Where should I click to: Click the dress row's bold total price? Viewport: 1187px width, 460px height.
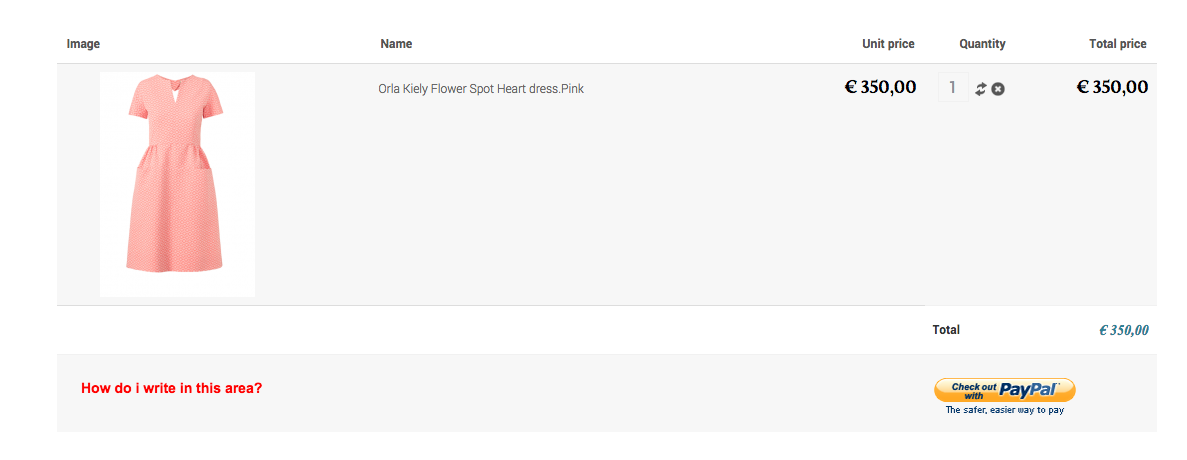coord(1112,87)
